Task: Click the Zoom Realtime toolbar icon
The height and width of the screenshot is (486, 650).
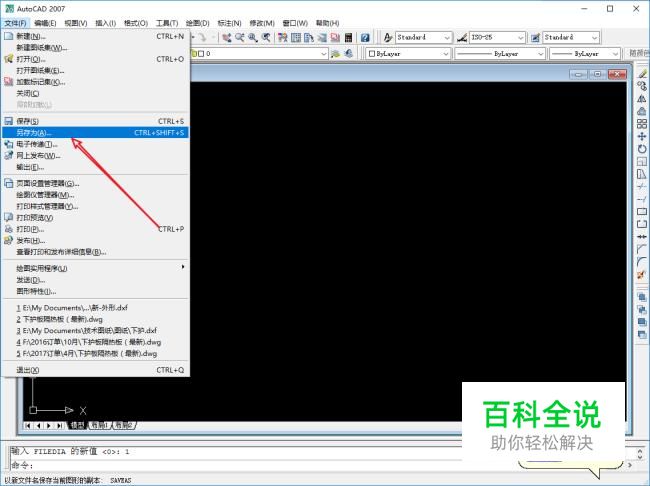Action: (240, 38)
